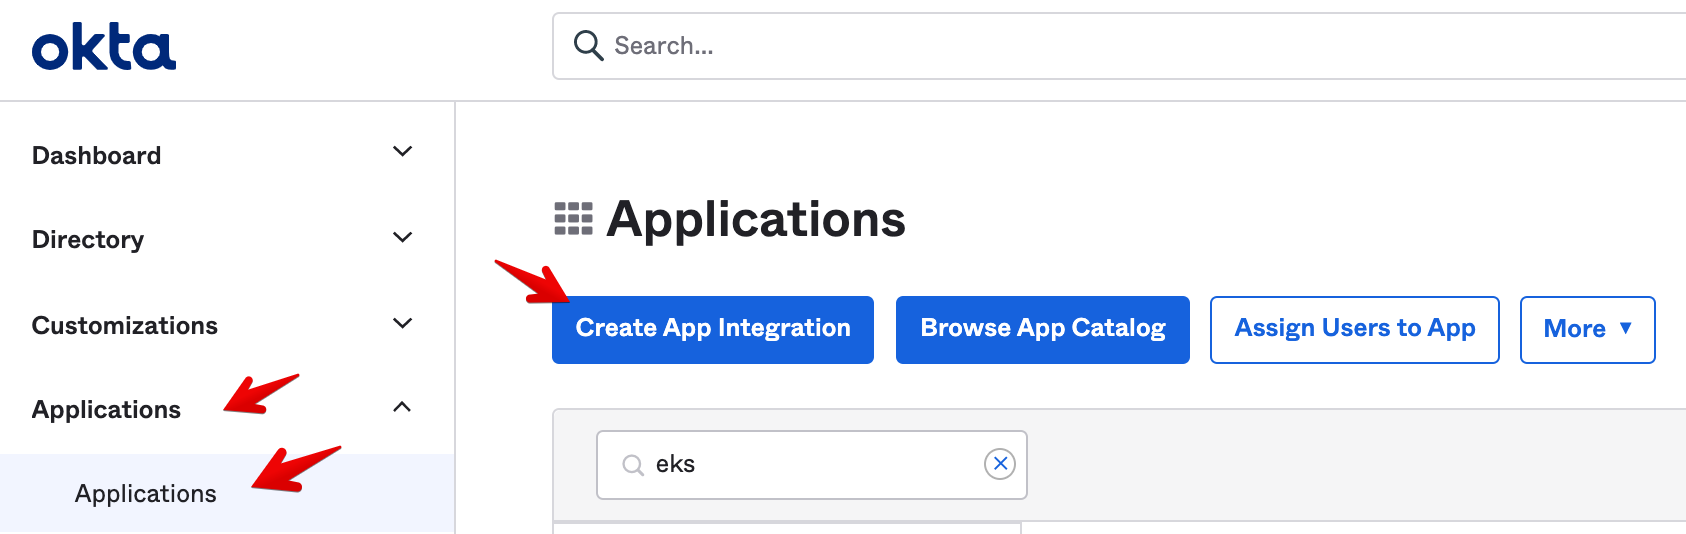Collapse the Applications section chevron
This screenshot has width=1686, height=534.
pos(402,407)
